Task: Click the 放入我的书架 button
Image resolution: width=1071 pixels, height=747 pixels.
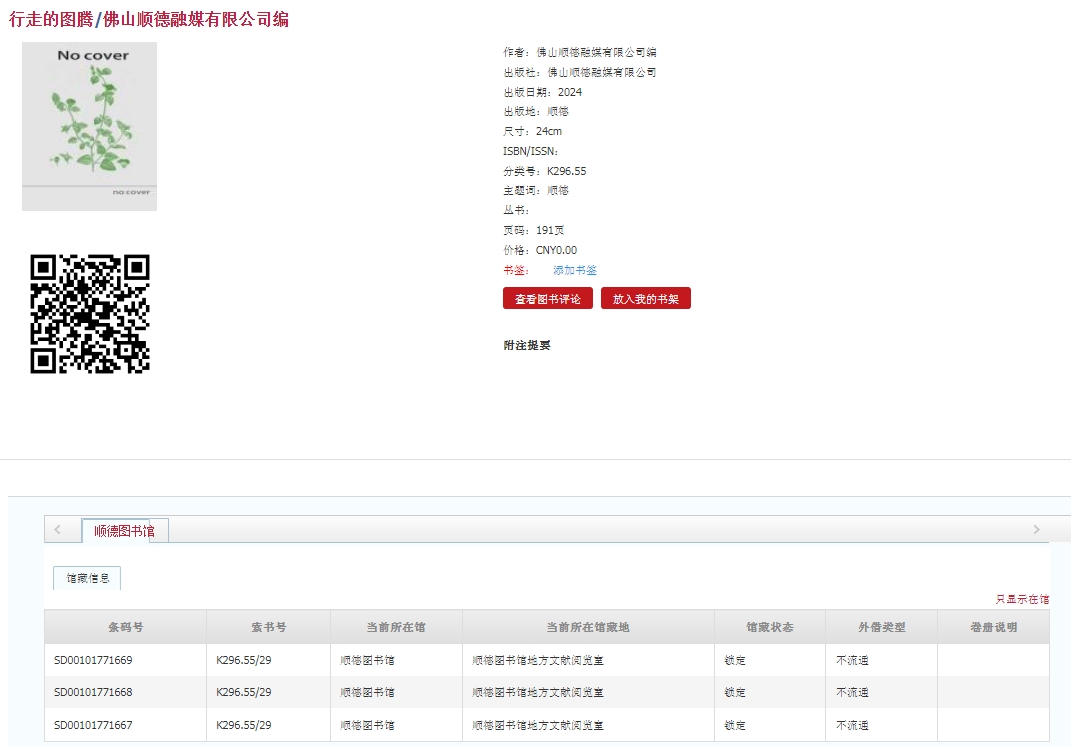Action: click(x=645, y=298)
